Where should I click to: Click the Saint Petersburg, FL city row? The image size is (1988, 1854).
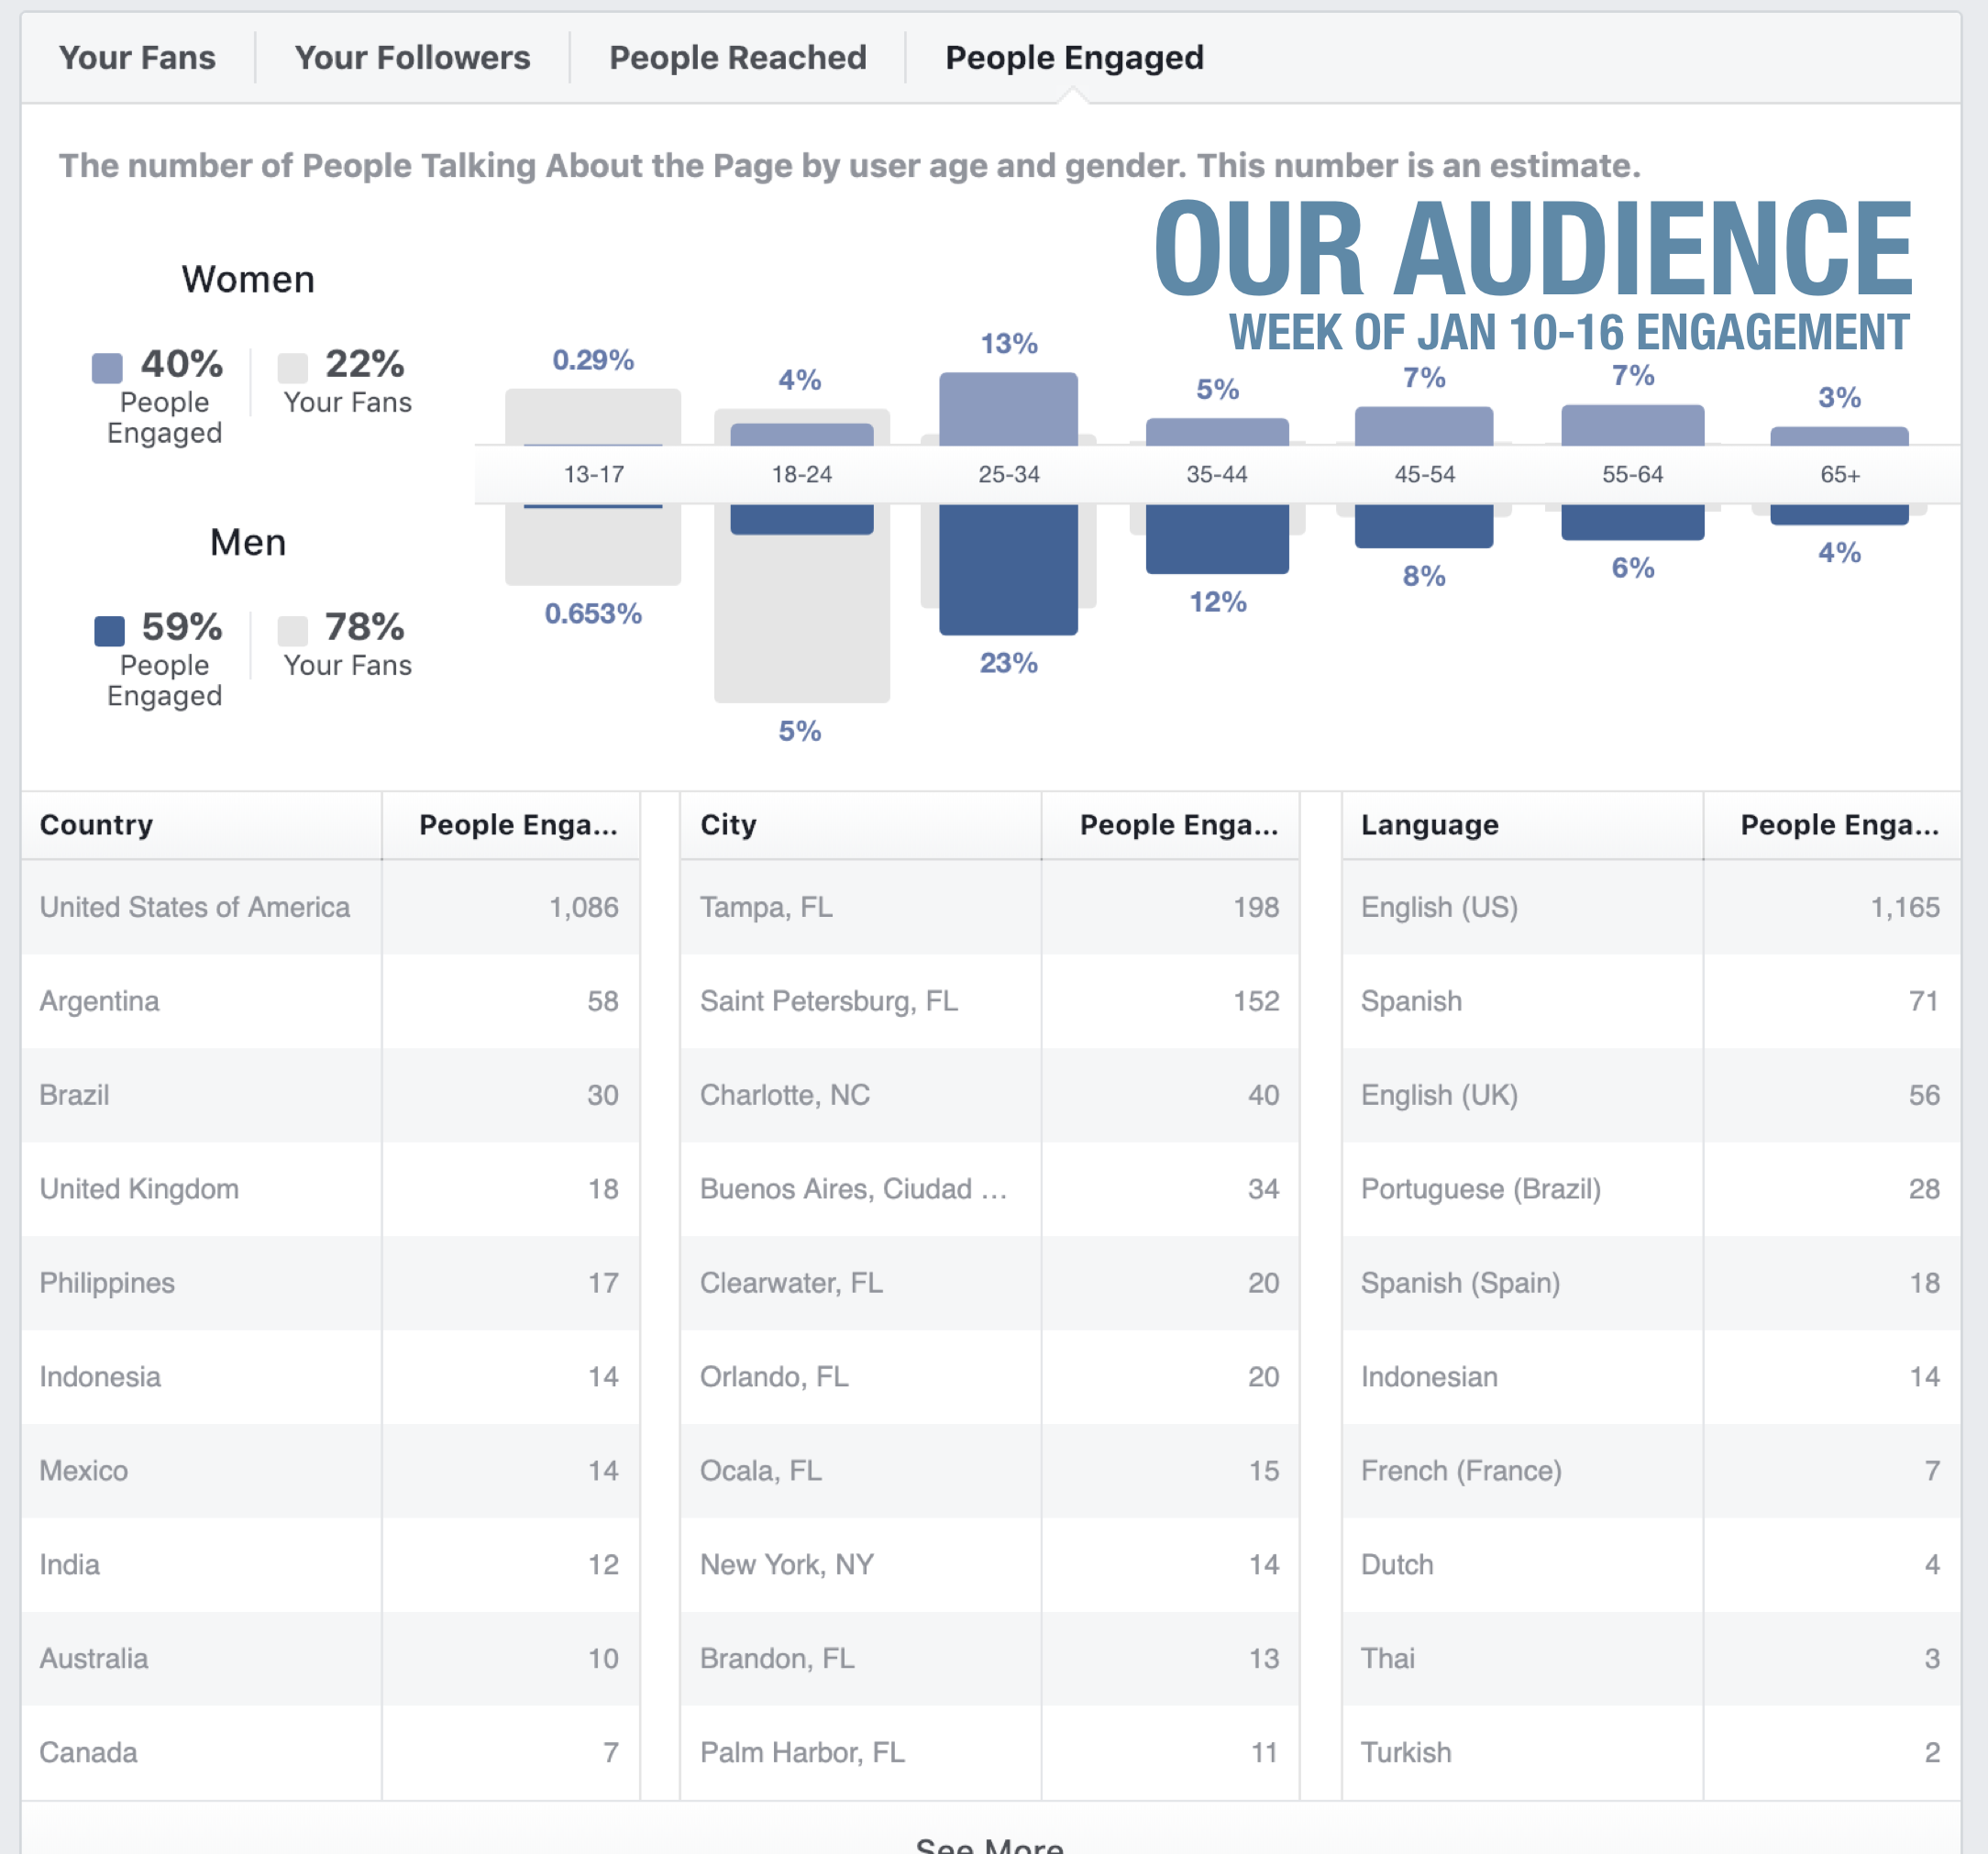coord(990,1001)
